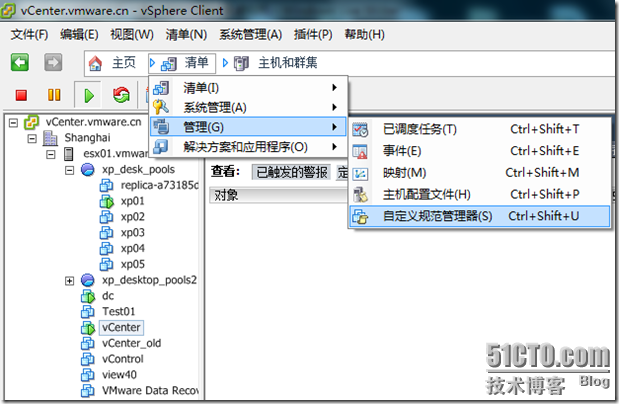Viewport: 619px width, 404px height.
Task: Expand the 清单(I) submenu arrow
Action: [334, 88]
